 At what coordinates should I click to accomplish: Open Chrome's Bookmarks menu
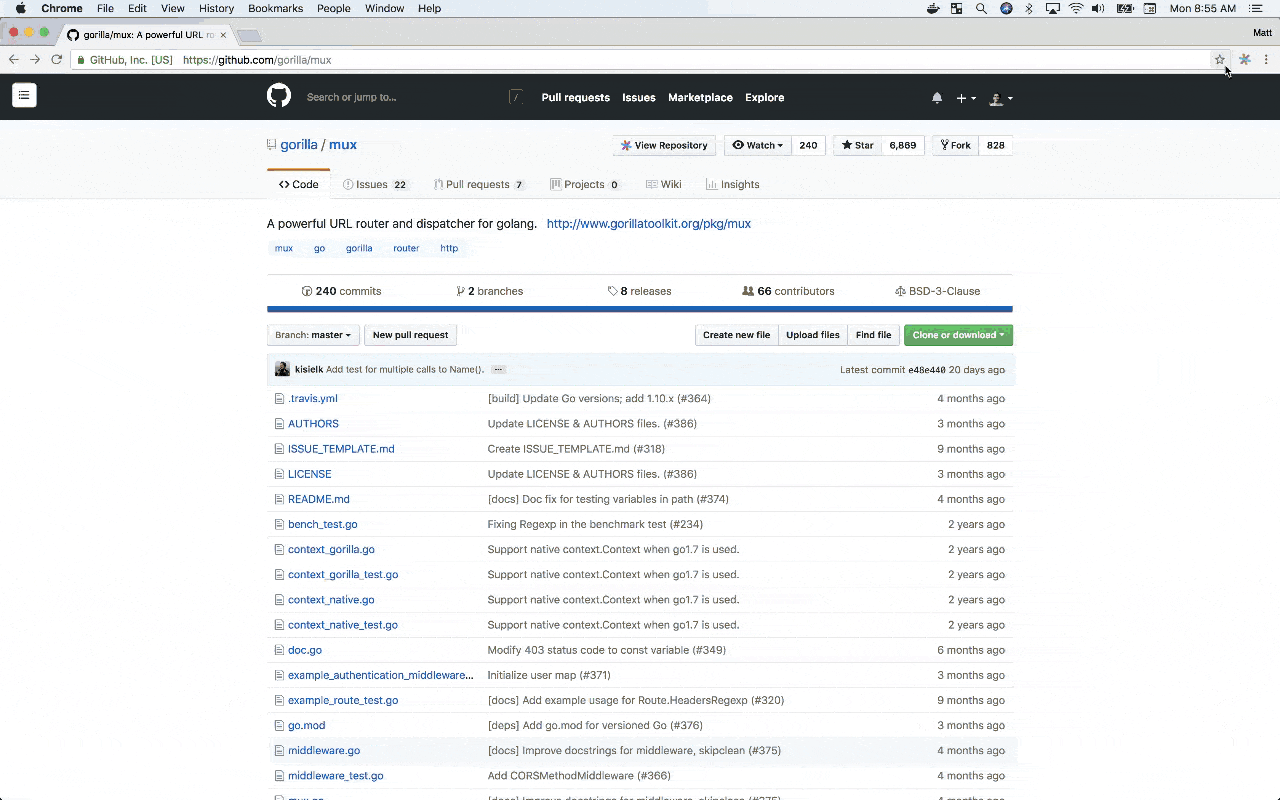coord(275,8)
